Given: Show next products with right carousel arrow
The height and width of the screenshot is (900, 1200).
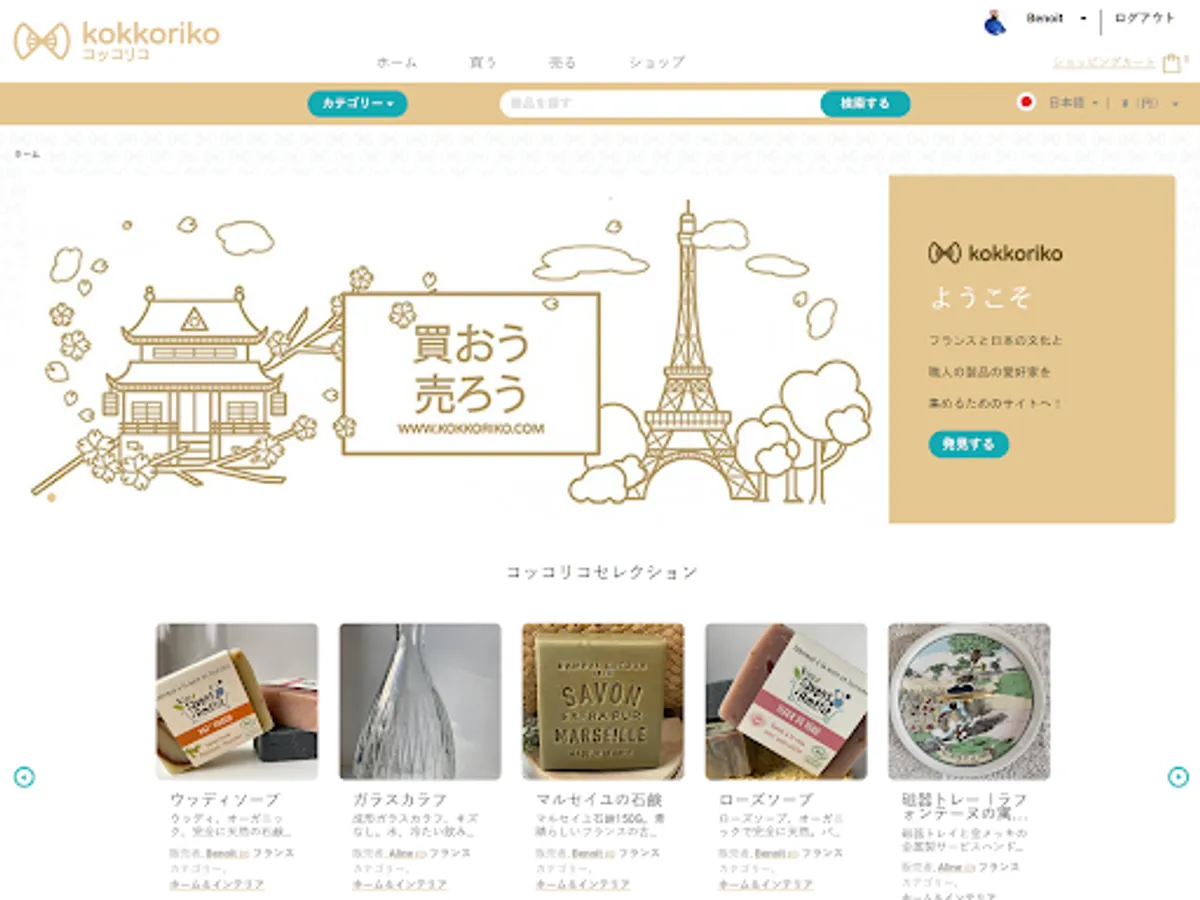Looking at the screenshot, I should (1178, 776).
